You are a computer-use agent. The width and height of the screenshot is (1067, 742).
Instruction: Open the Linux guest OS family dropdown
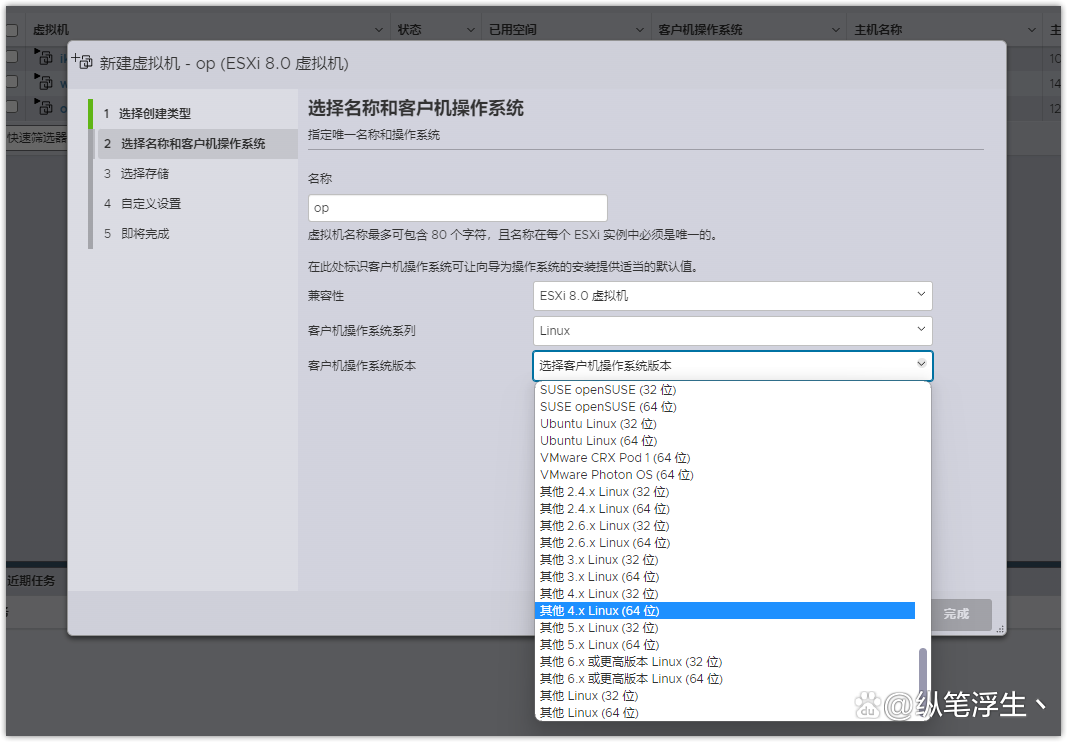(731, 330)
